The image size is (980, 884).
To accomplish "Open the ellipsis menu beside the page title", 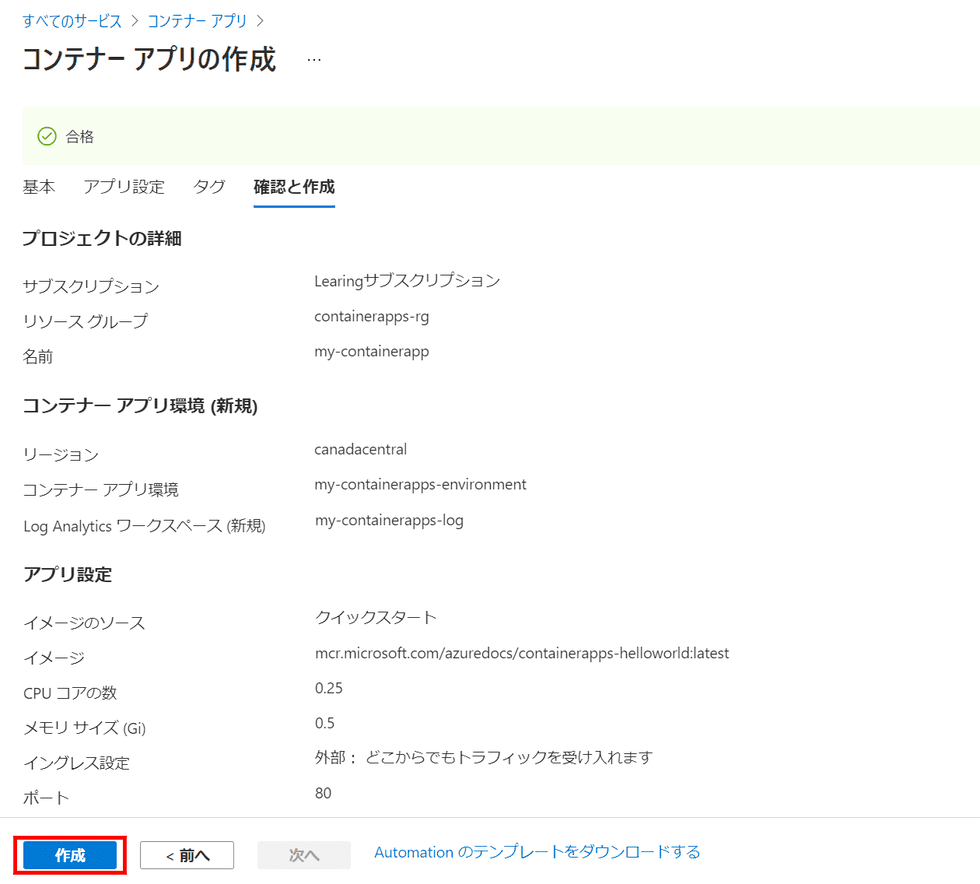I will point(314,60).
